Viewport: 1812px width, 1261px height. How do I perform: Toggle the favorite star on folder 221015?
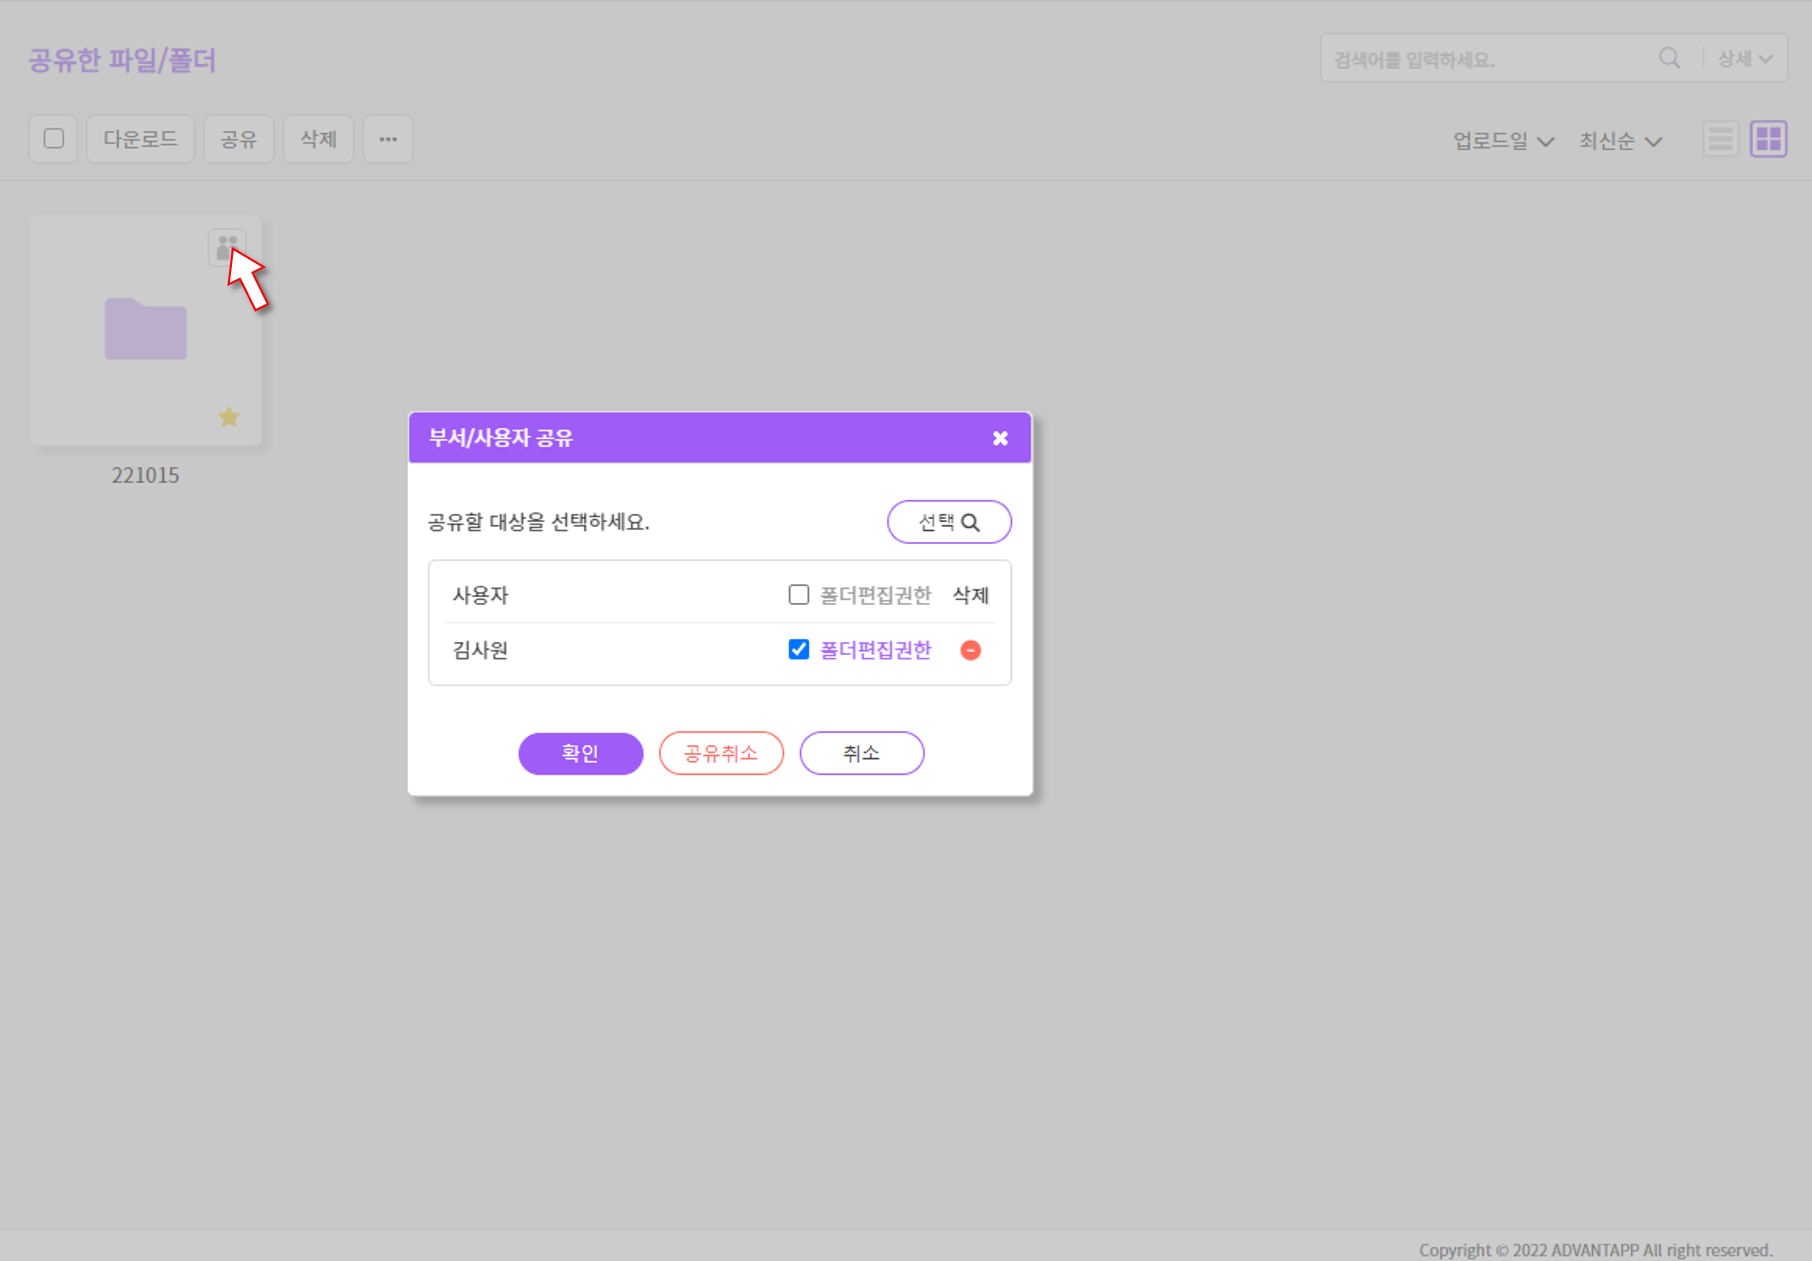click(229, 417)
